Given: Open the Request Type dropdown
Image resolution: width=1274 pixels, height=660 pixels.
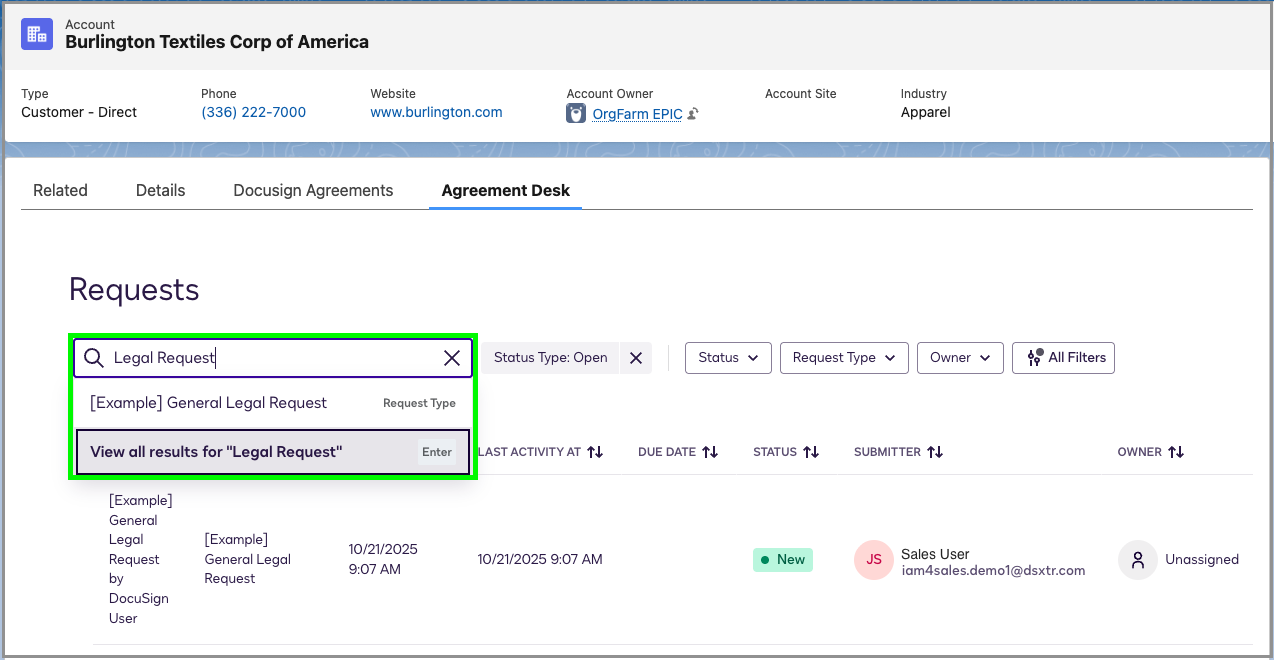Looking at the screenshot, I should [843, 357].
